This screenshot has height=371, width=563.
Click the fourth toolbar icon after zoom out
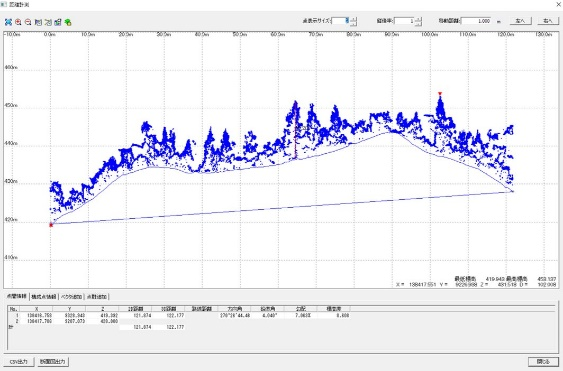pos(38,22)
